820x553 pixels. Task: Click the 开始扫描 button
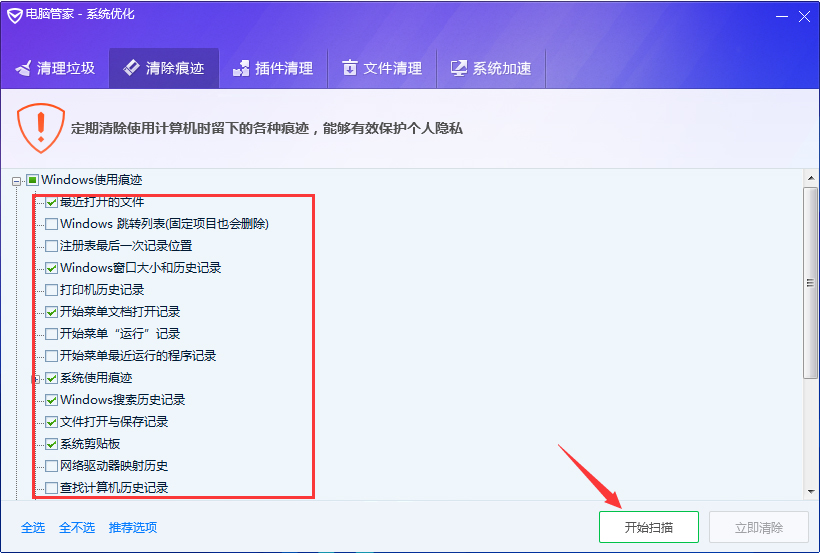point(648,527)
